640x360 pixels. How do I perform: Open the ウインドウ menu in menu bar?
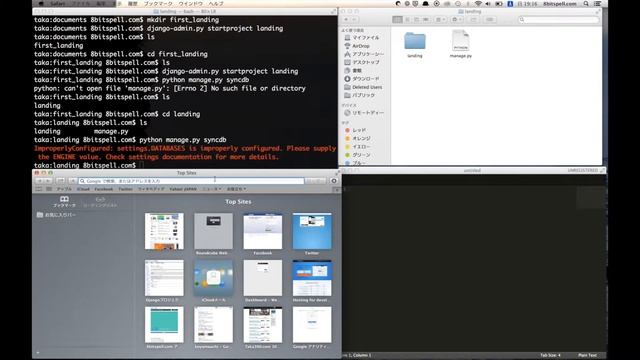191,4
